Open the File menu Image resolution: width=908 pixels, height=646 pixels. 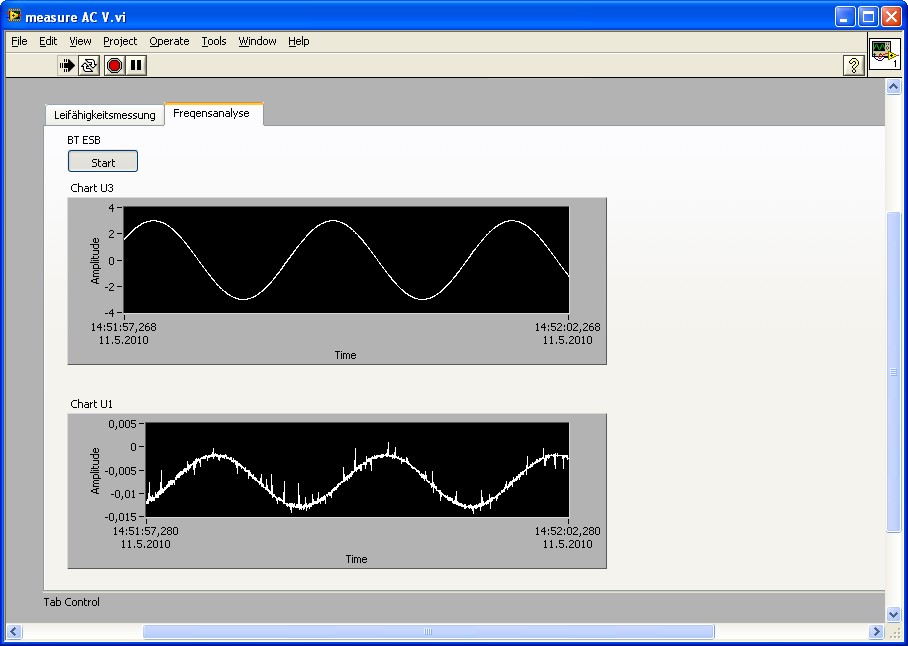point(19,41)
